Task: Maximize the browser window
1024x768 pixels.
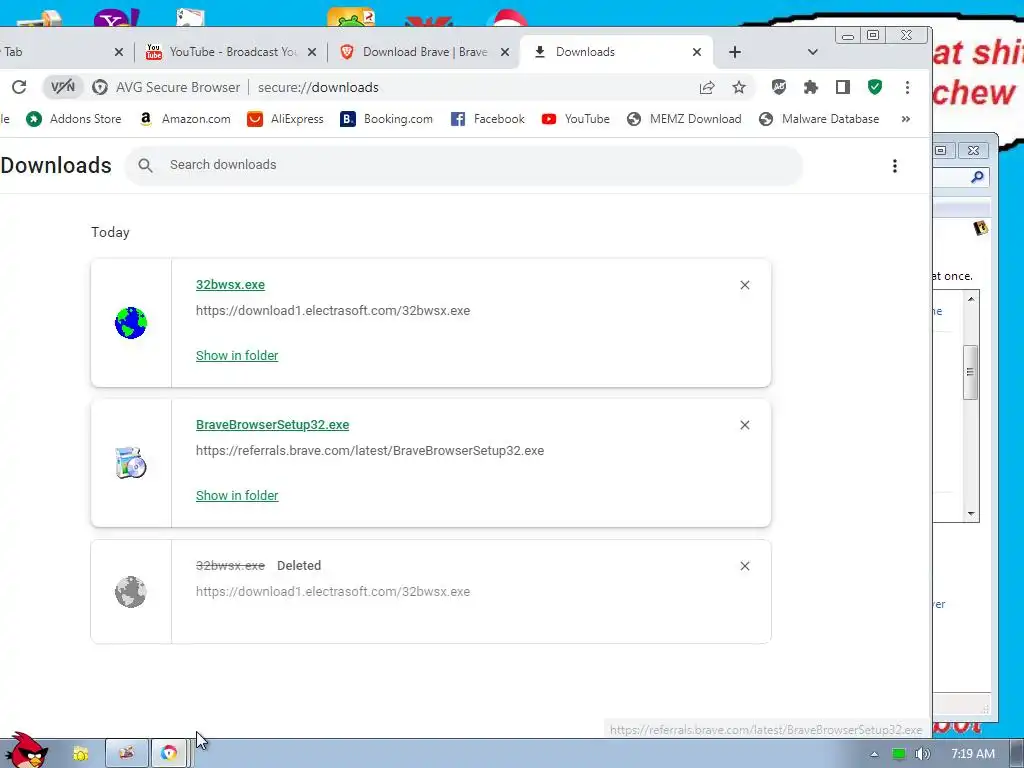Action: tap(873, 35)
